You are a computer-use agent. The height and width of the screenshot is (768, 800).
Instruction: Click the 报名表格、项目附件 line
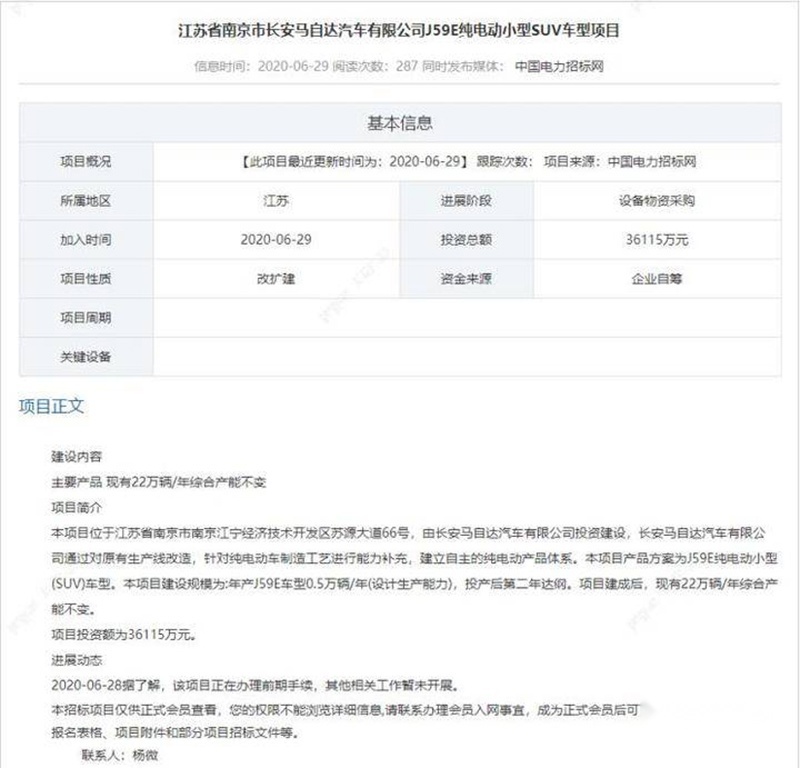(175, 733)
